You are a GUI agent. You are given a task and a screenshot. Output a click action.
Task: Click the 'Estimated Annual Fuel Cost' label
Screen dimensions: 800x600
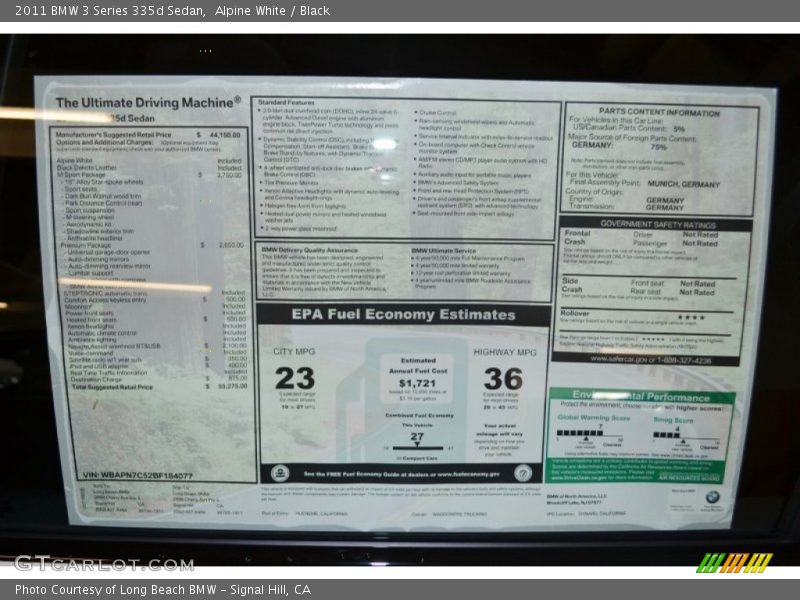click(x=418, y=365)
